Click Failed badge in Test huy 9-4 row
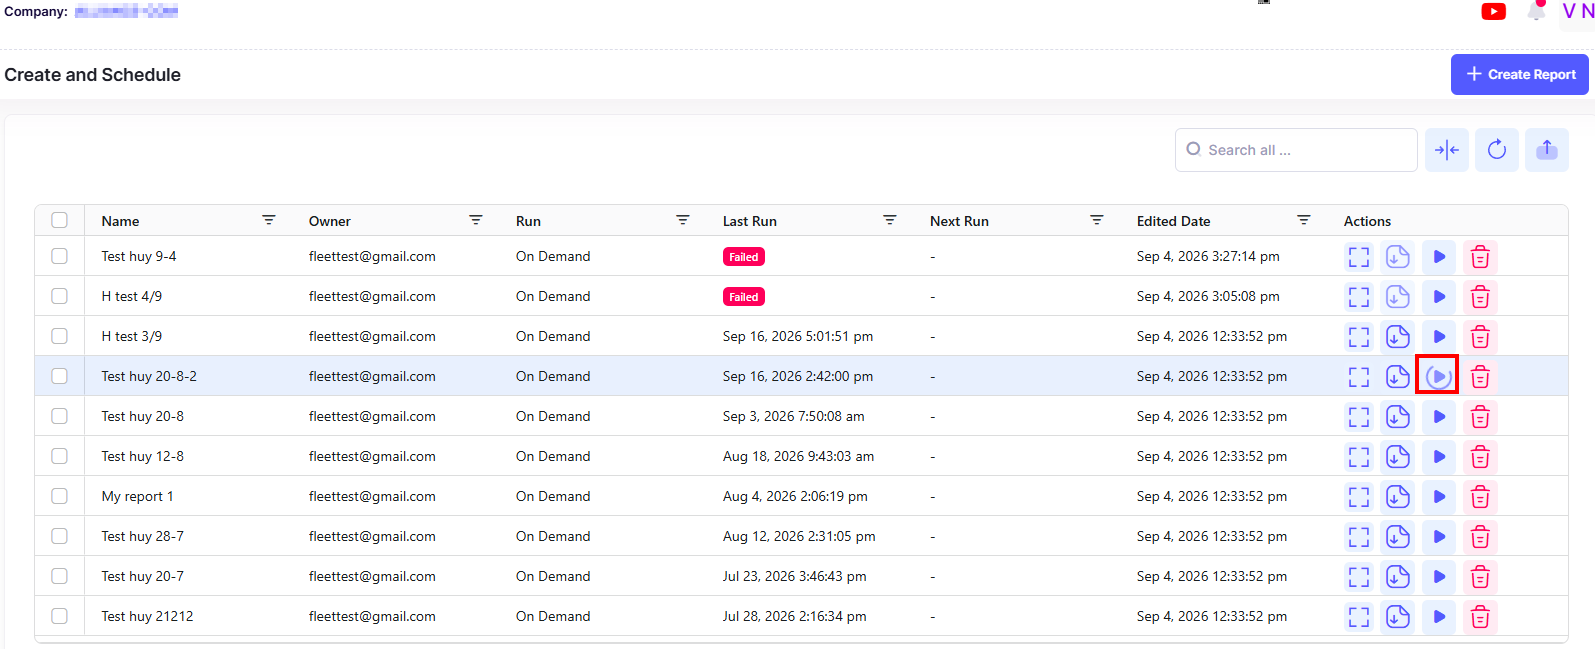The image size is (1595, 649). click(743, 257)
